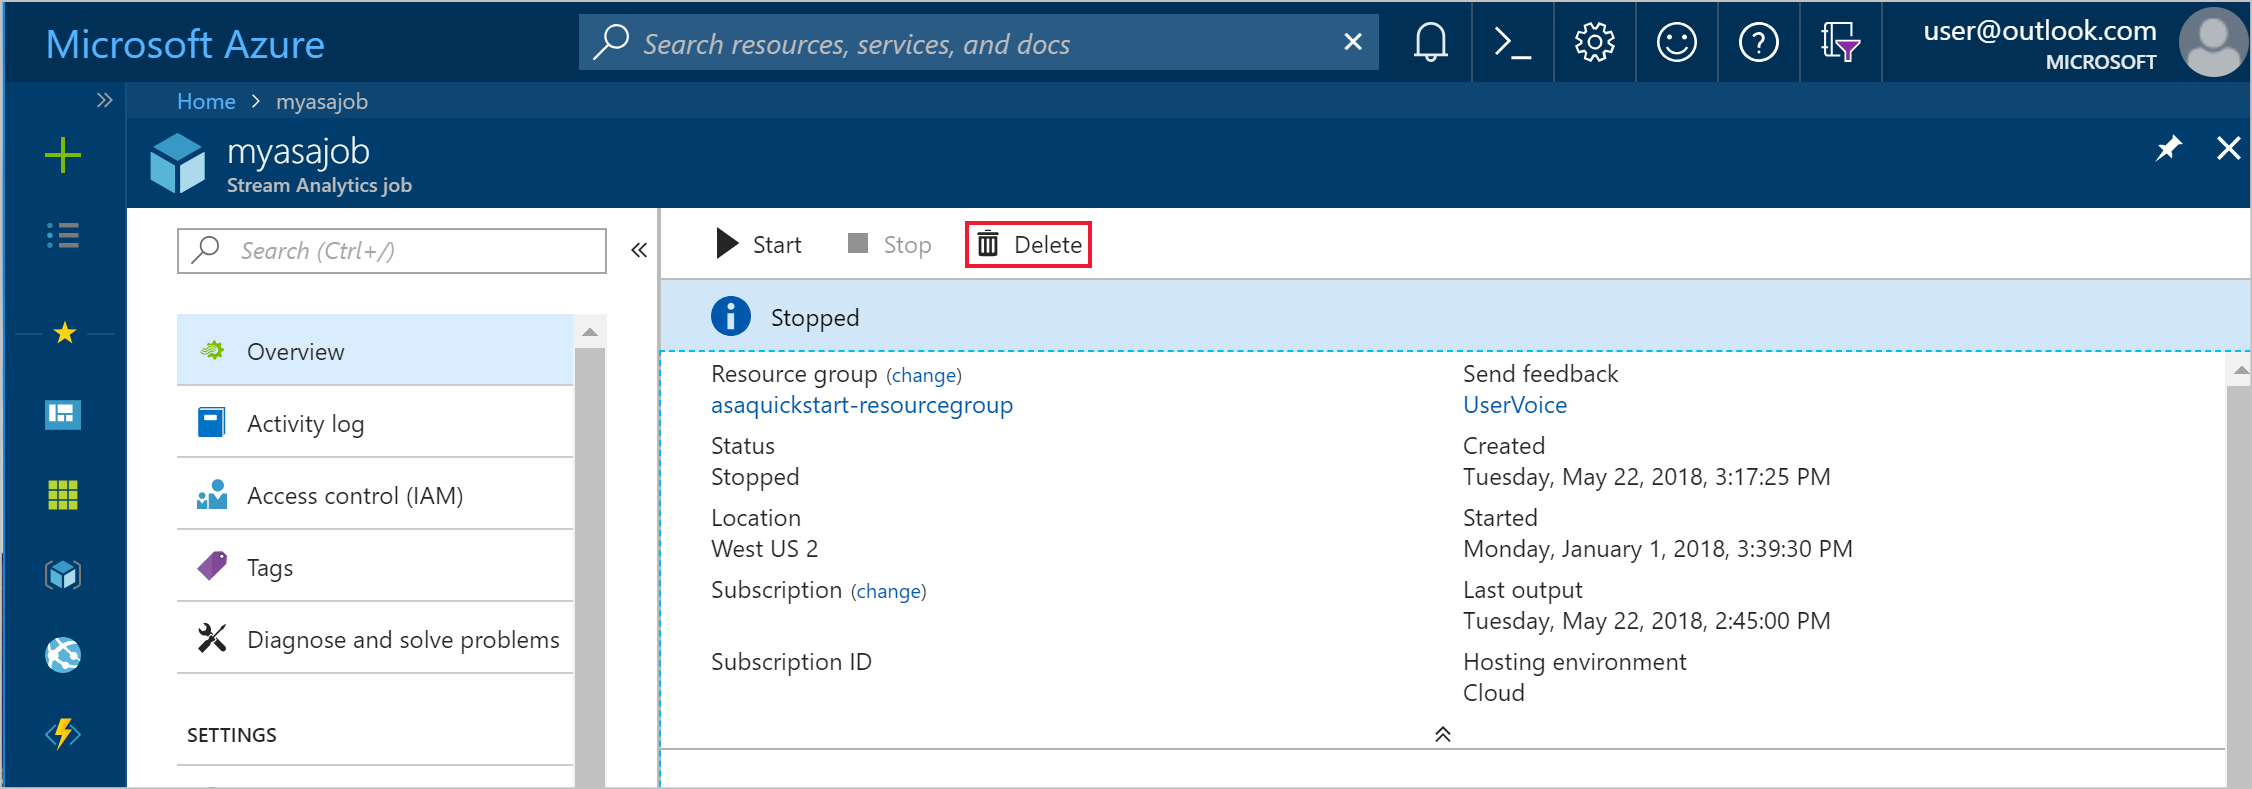Collapse the resource menu panel
The width and height of the screenshot is (2252, 789).
point(639,250)
